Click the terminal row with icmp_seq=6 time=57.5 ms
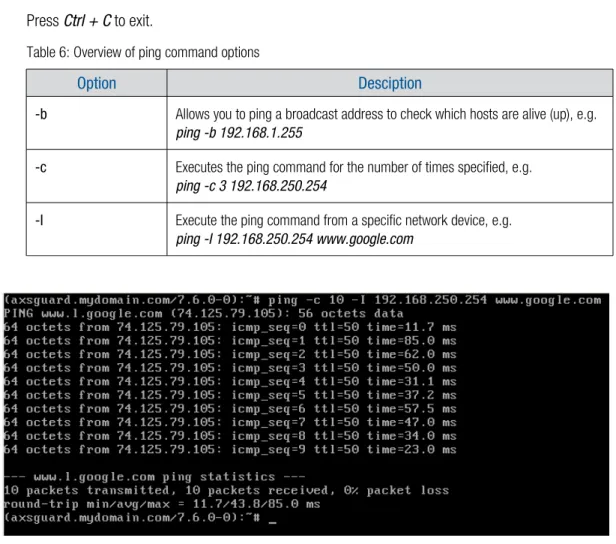Viewport: 616px width, 544px height. click(x=230, y=409)
